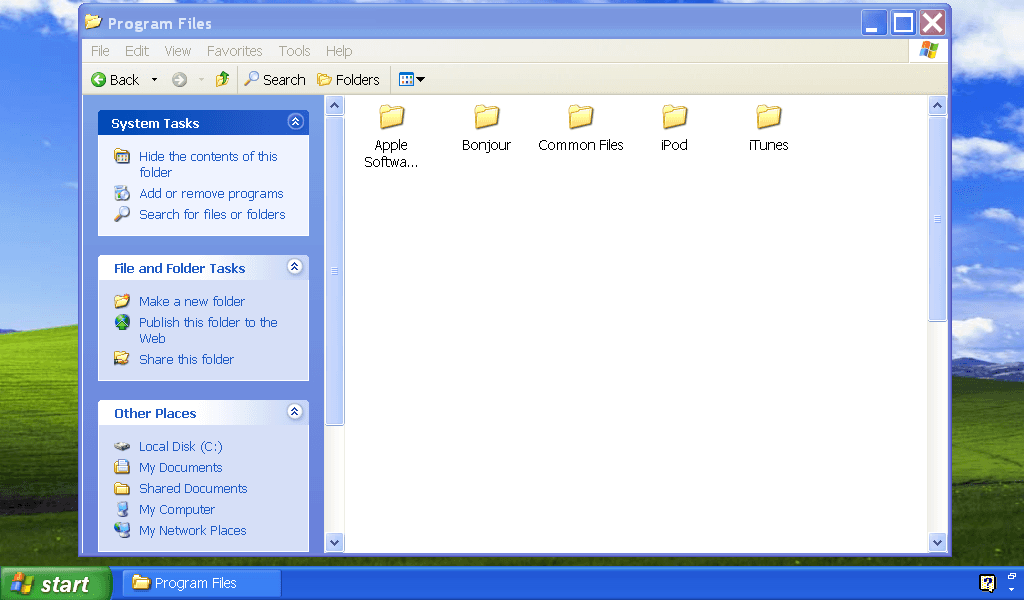
Task: Open the Bonjour folder
Action: (x=486, y=118)
